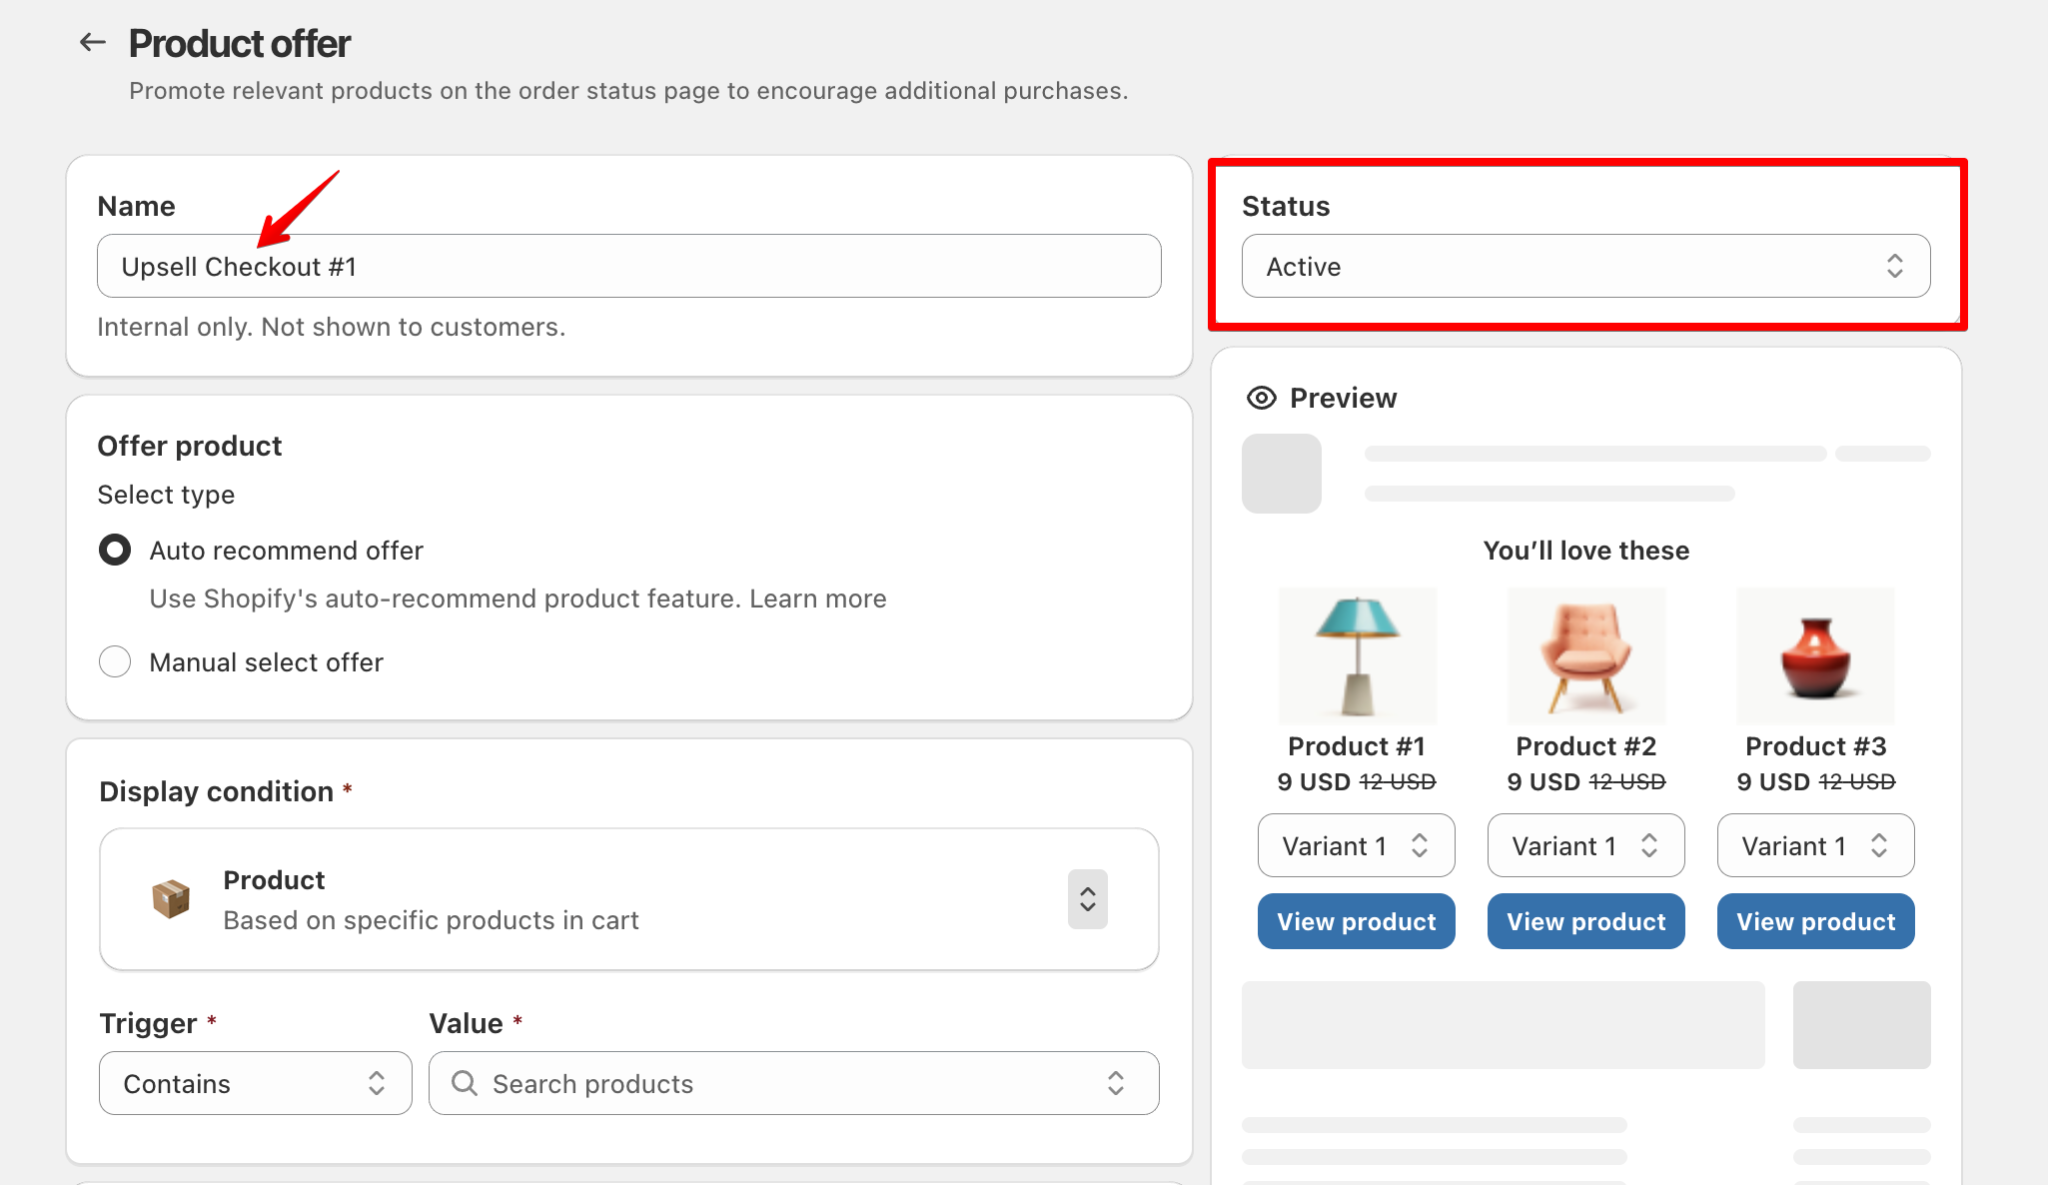Select the Manual select offer option
The height and width of the screenshot is (1185, 2048).
tap(114, 661)
